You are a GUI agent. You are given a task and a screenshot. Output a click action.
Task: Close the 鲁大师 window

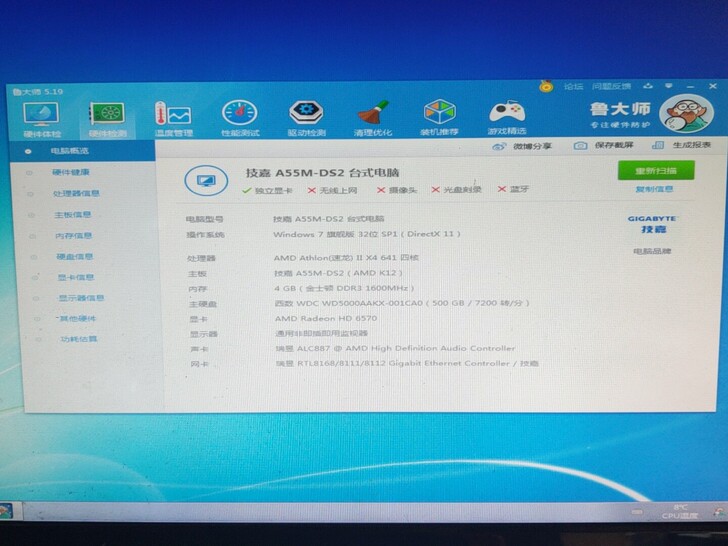(x=713, y=86)
